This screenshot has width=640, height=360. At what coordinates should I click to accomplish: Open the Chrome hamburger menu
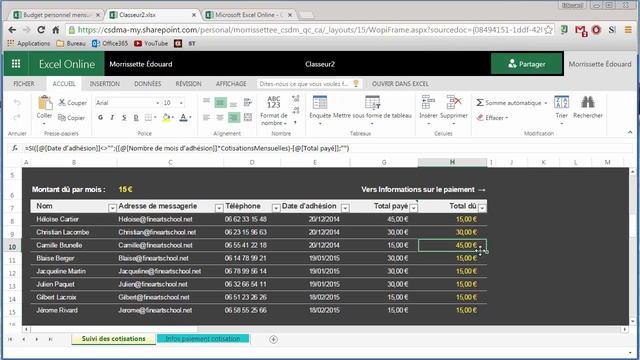pyautogui.click(x=628, y=30)
